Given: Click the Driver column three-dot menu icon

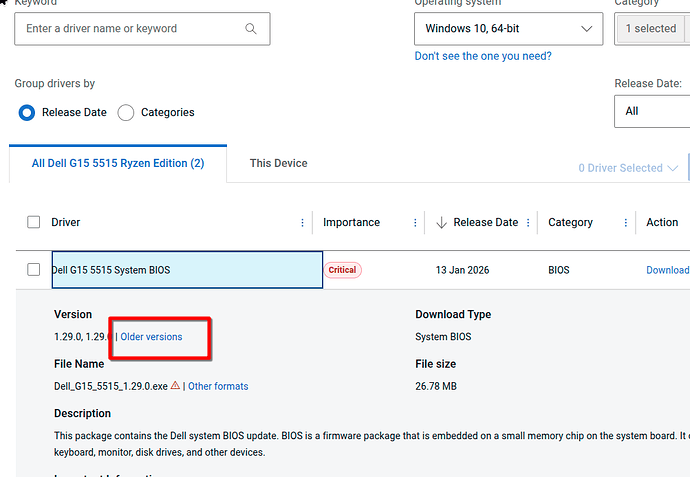Looking at the screenshot, I should [x=303, y=223].
